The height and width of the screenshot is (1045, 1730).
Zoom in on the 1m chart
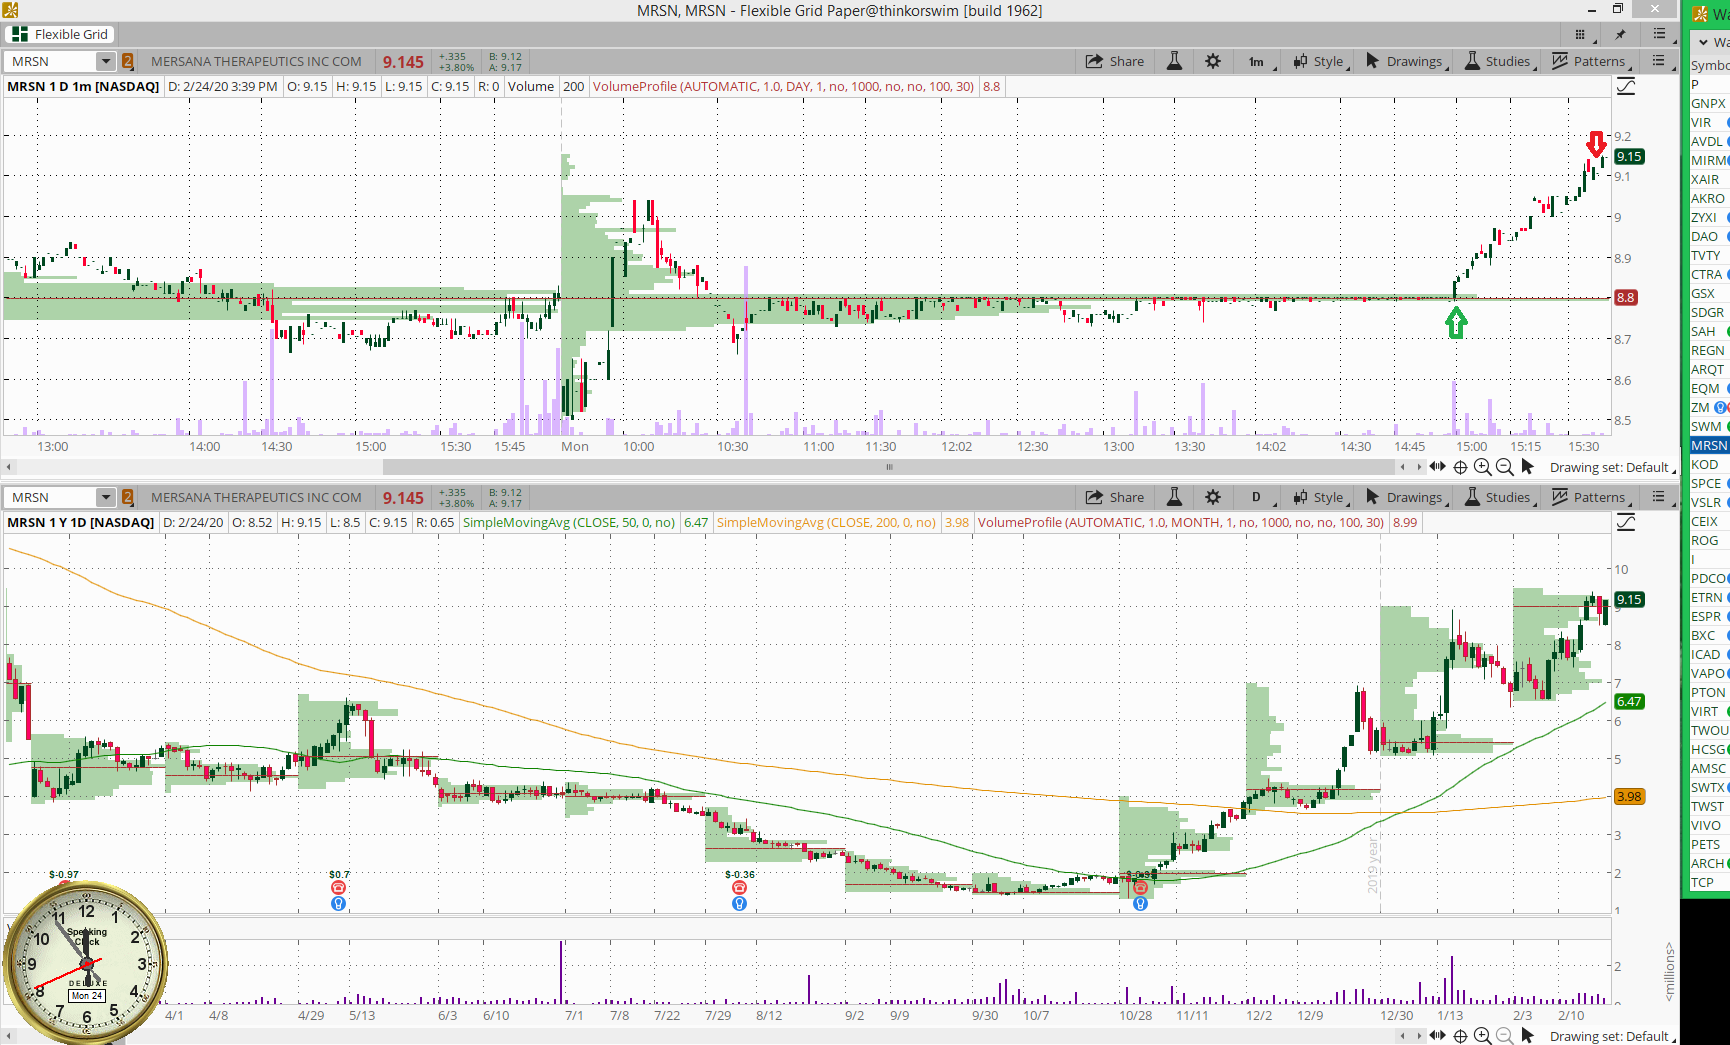click(x=1482, y=467)
